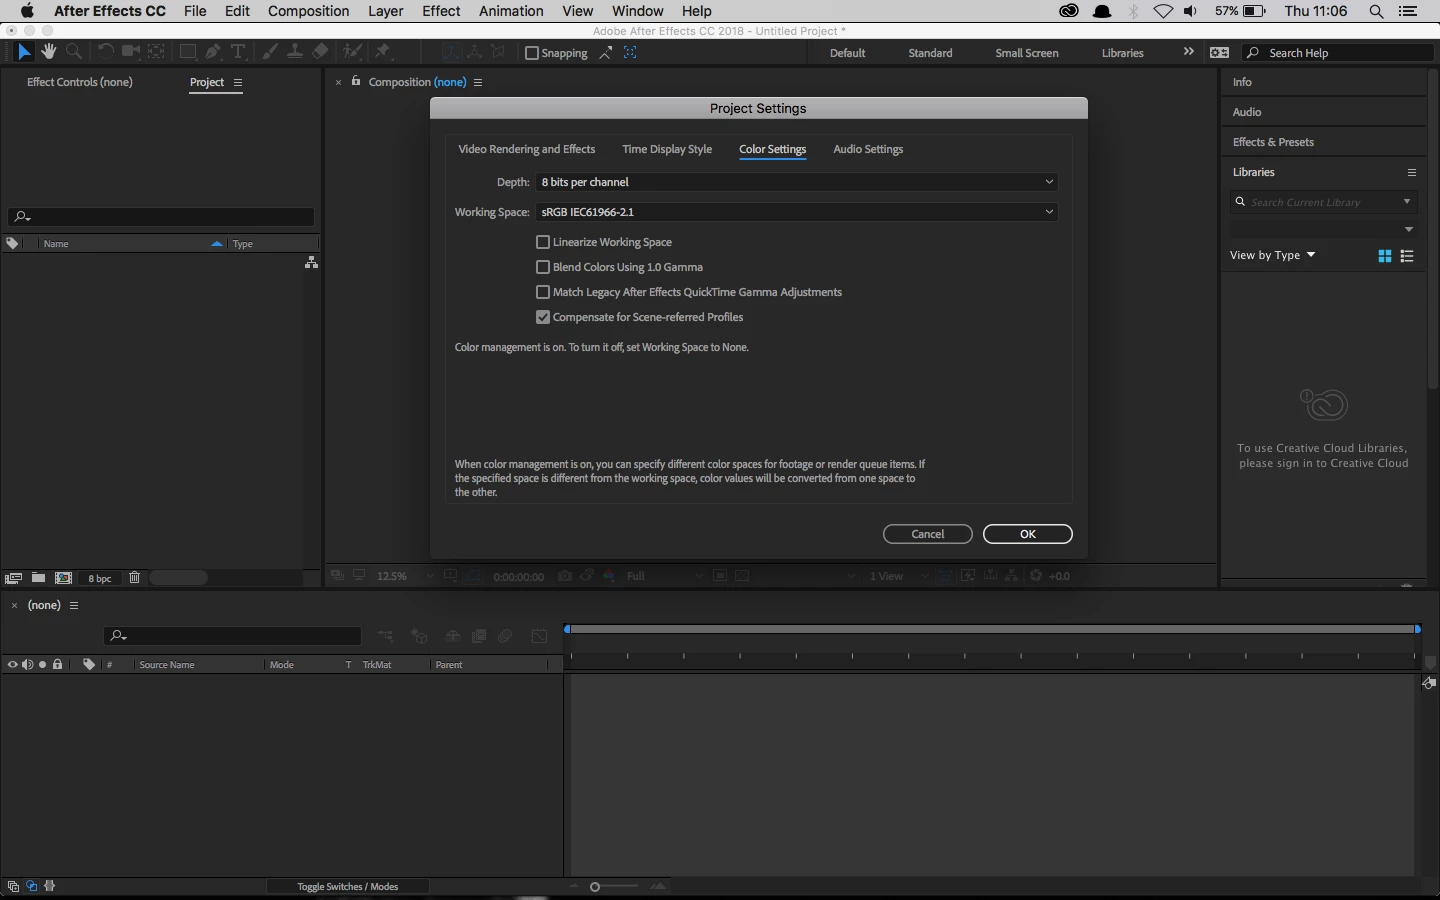This screenshot has width=1440, height=900.
Task: Click the timeline video eye column header
Action: click(x=12, y=664)
